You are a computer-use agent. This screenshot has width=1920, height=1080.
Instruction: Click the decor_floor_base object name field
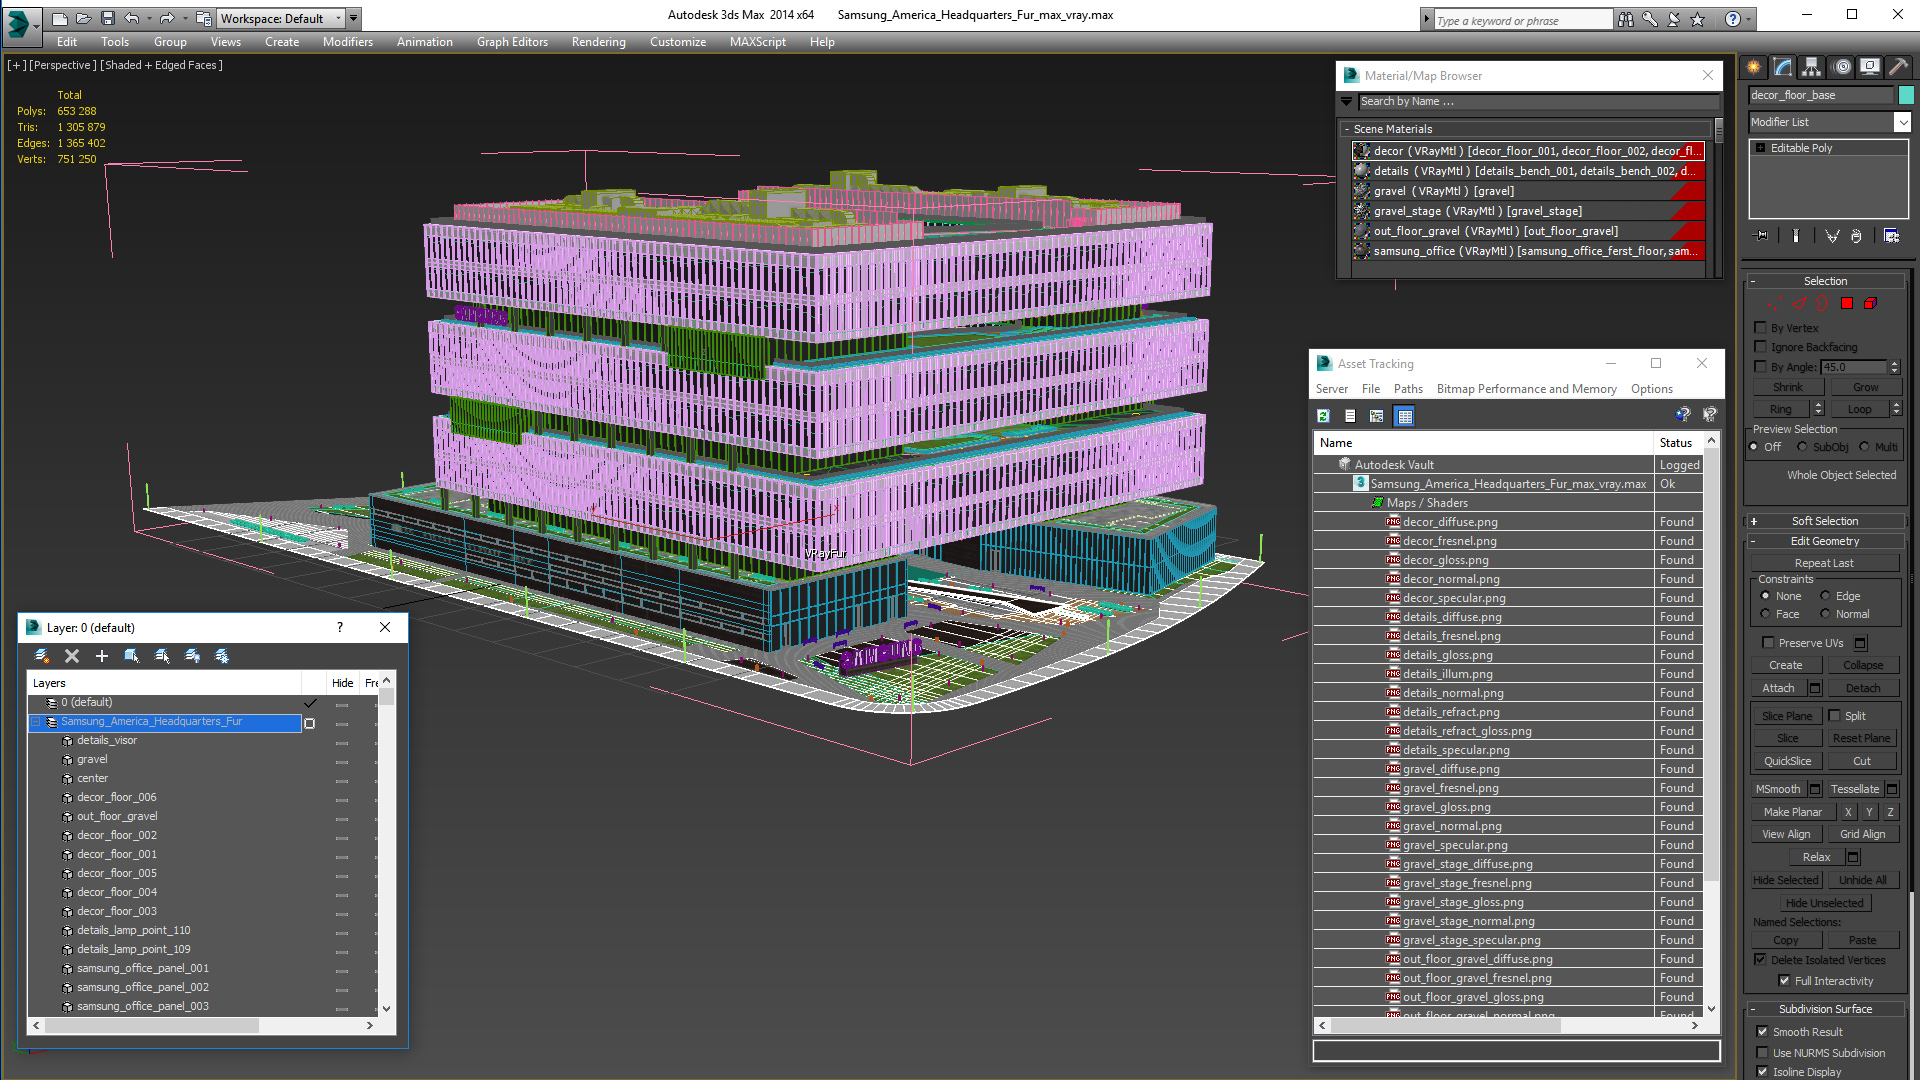tap(1821, 95)
